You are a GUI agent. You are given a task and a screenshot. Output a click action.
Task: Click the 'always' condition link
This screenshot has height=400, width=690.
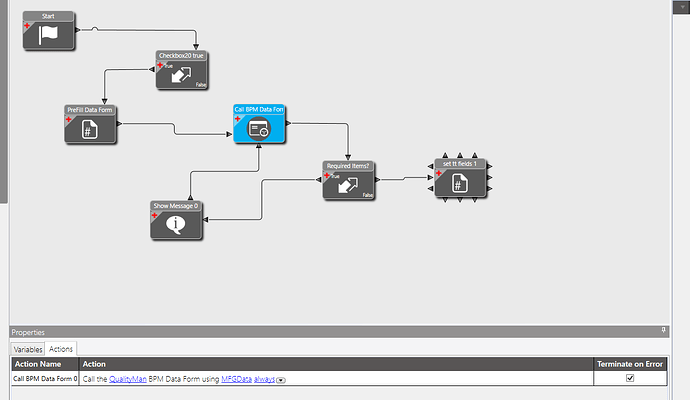[264, 379]
